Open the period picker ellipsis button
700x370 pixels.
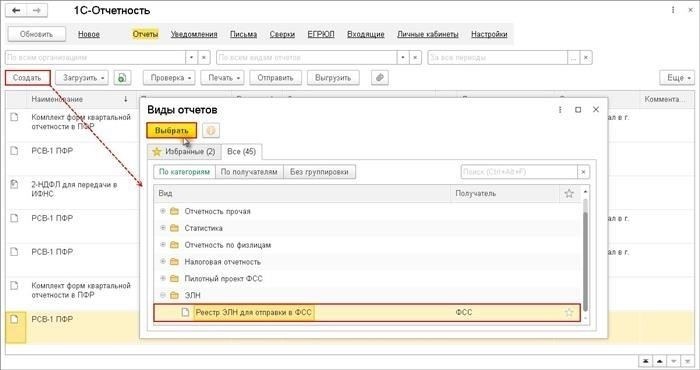[574, 58]
